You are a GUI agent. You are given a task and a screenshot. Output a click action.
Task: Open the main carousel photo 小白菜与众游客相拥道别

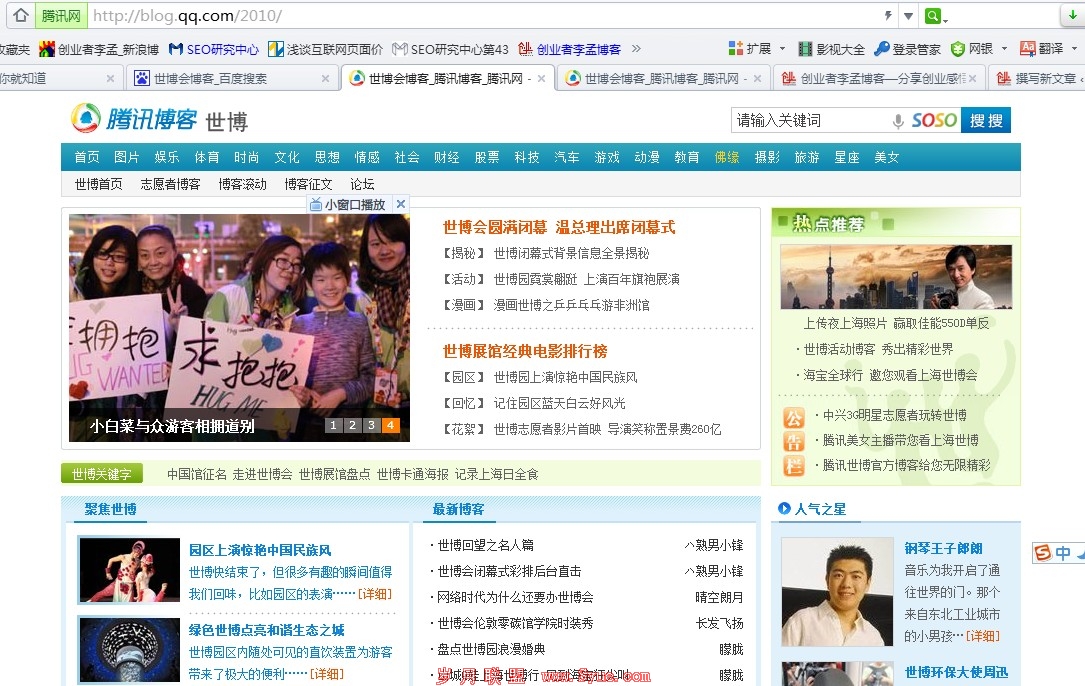click(x=239, y=327)
